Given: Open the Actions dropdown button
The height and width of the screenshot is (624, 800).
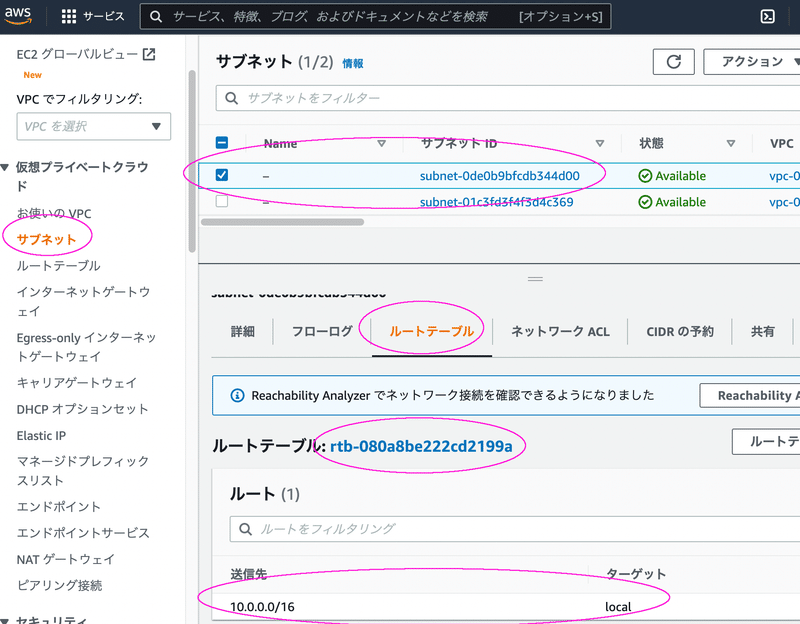Looking at the screenshot, I should (752, 62).
